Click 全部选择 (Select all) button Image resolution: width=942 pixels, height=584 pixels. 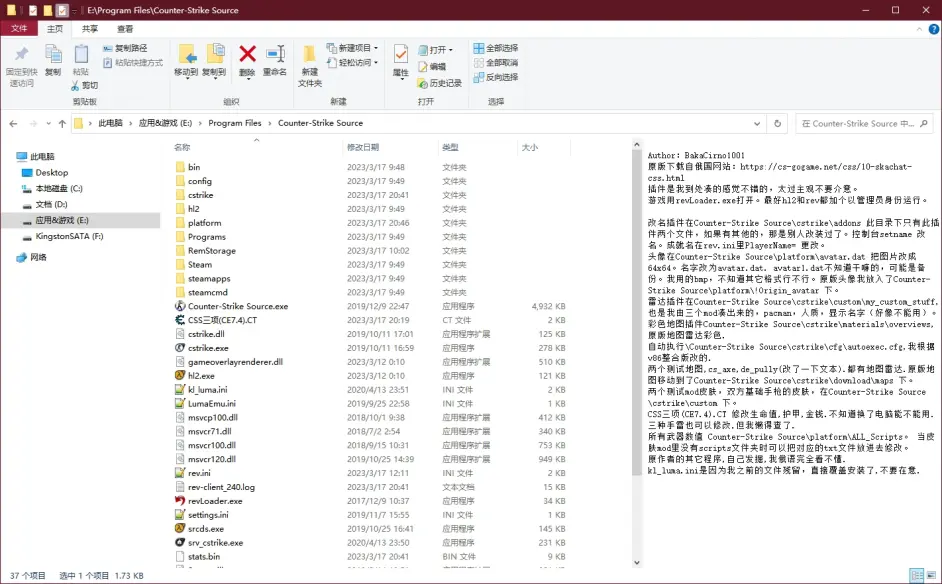[x=495, y=48]
